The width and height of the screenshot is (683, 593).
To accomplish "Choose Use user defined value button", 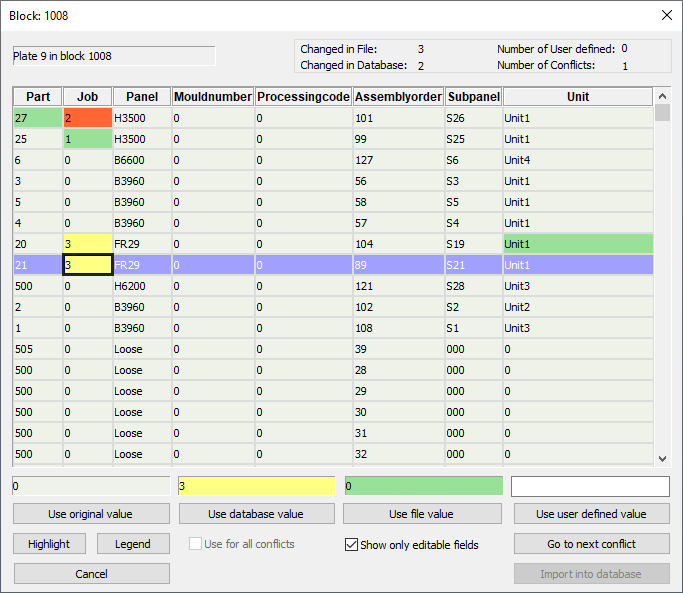I will (x=591, y=514).
